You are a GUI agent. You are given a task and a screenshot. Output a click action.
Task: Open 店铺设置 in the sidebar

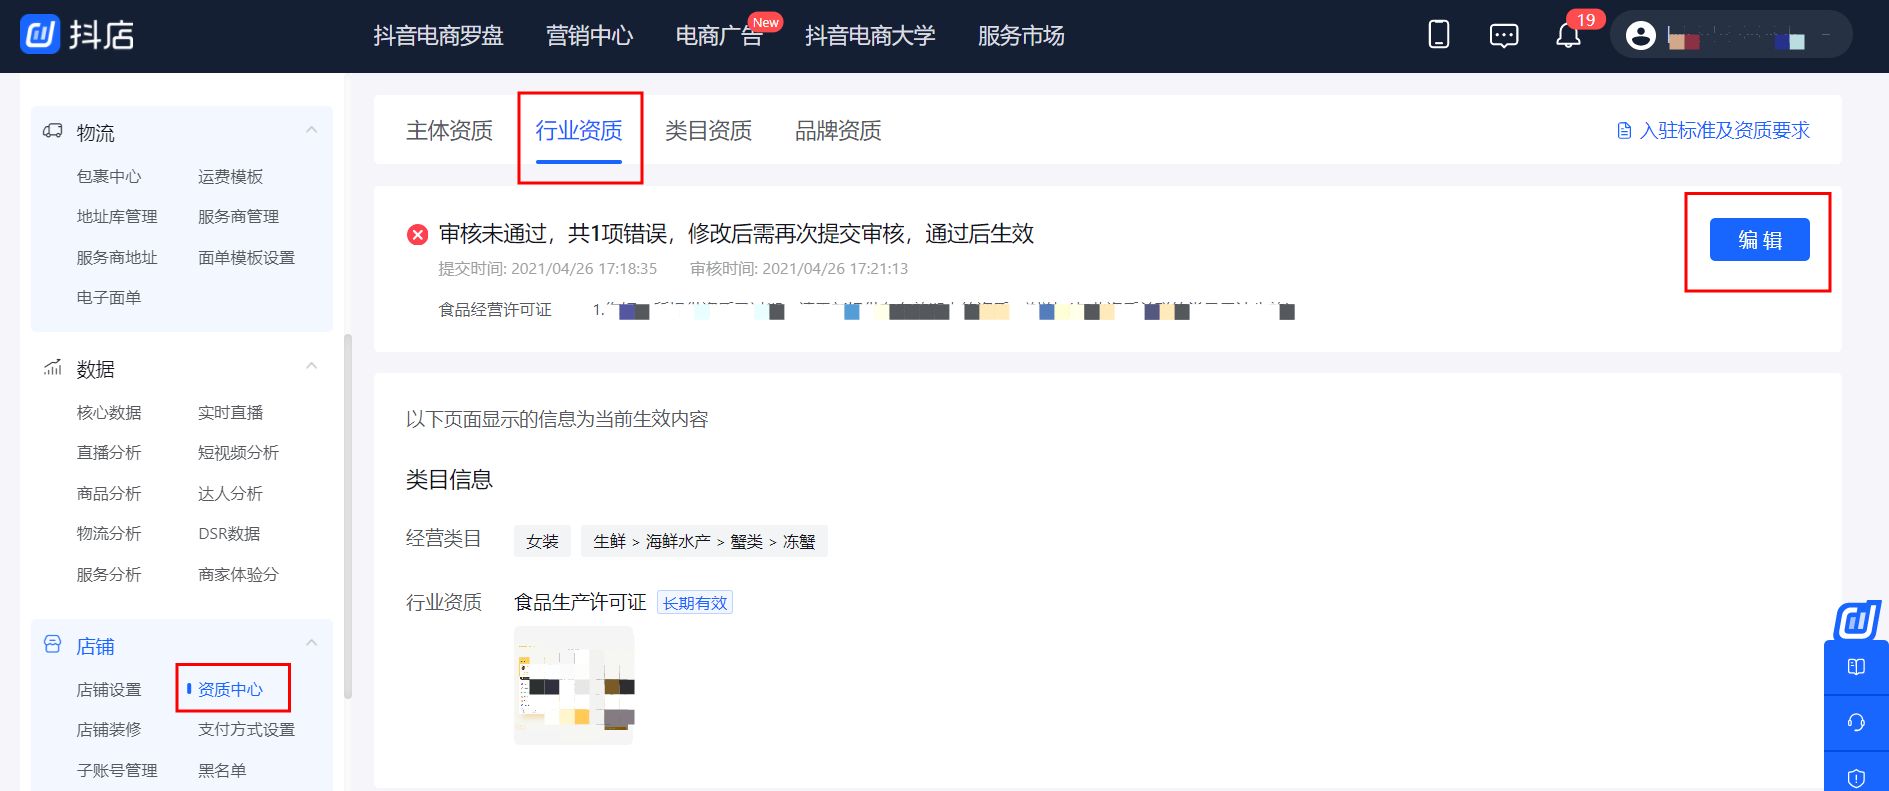(109, 689)
